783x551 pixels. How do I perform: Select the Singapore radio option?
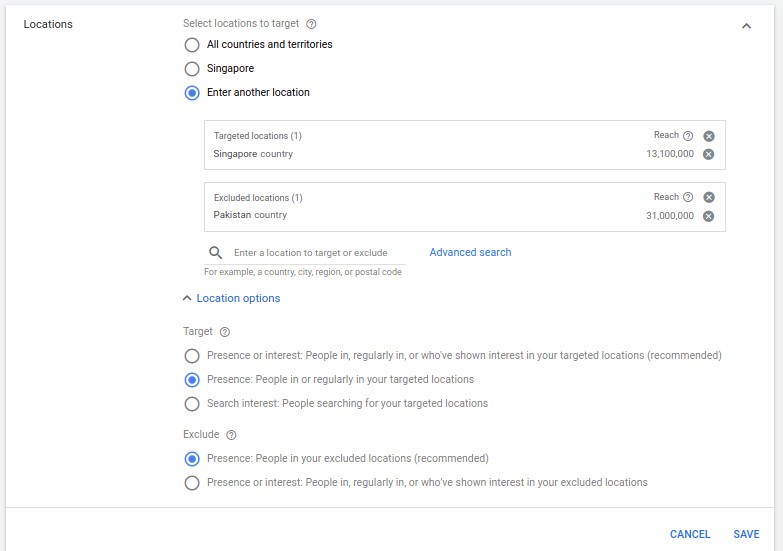coord(192,68)
